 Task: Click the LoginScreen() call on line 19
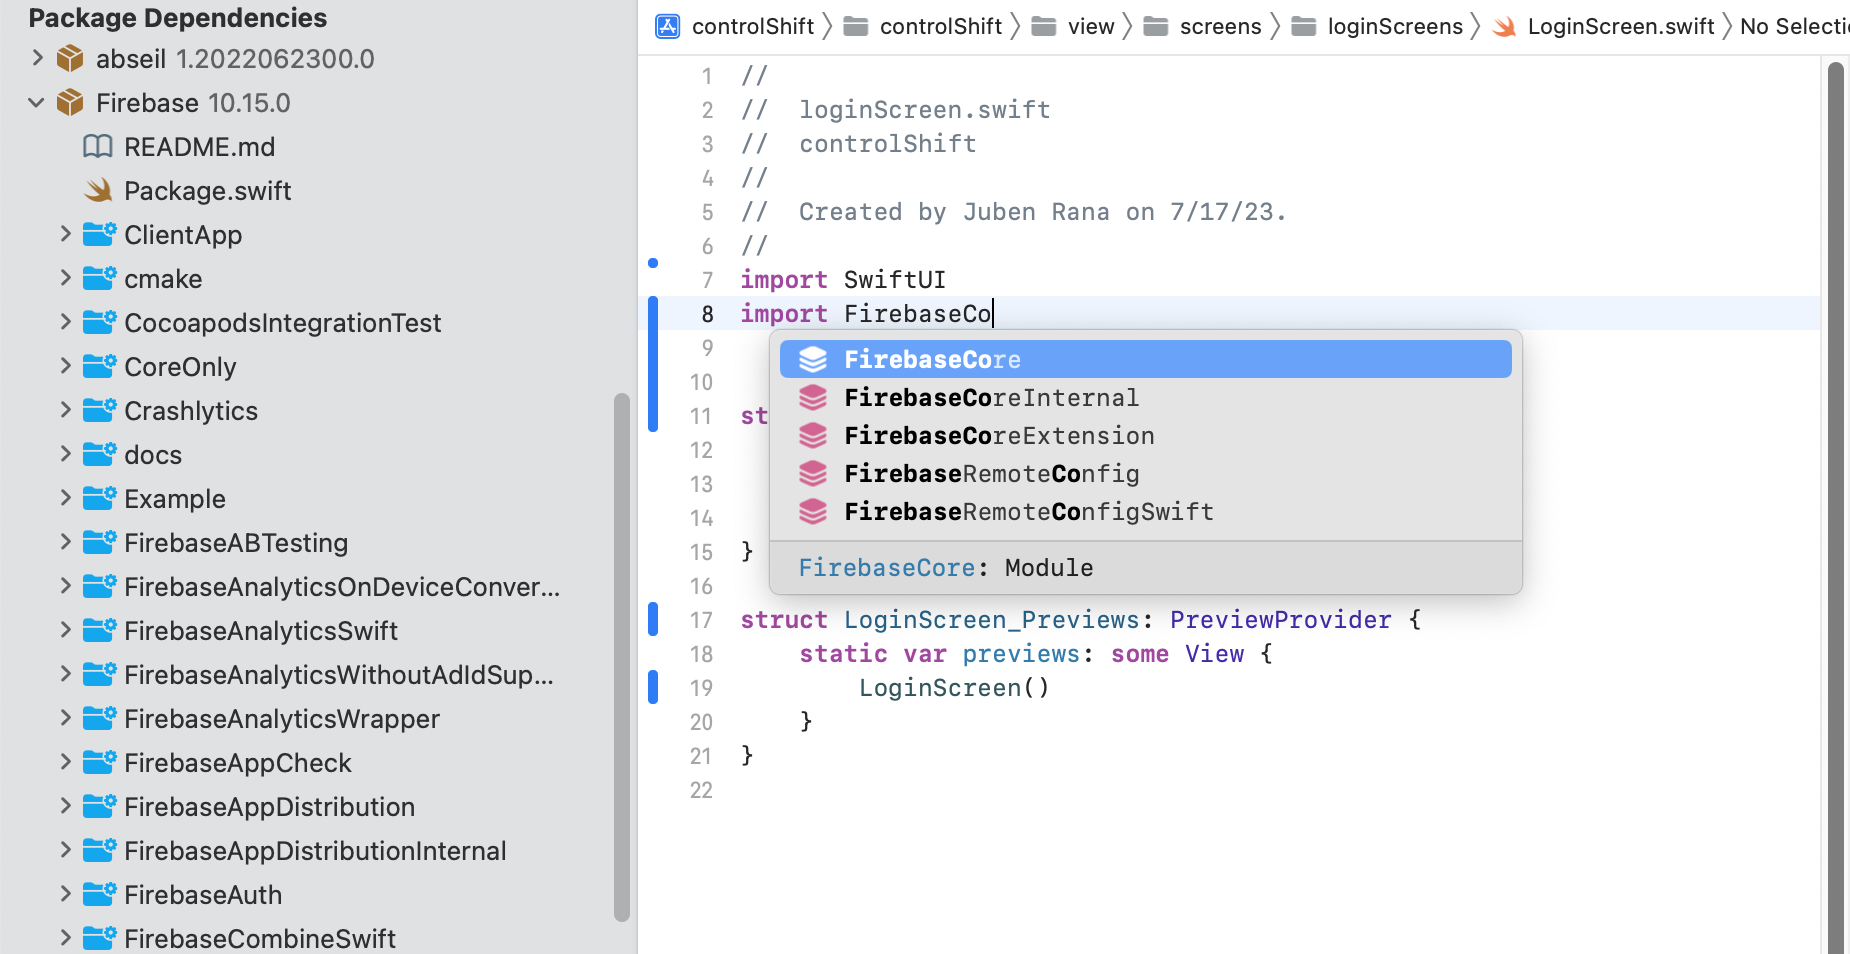954,688
